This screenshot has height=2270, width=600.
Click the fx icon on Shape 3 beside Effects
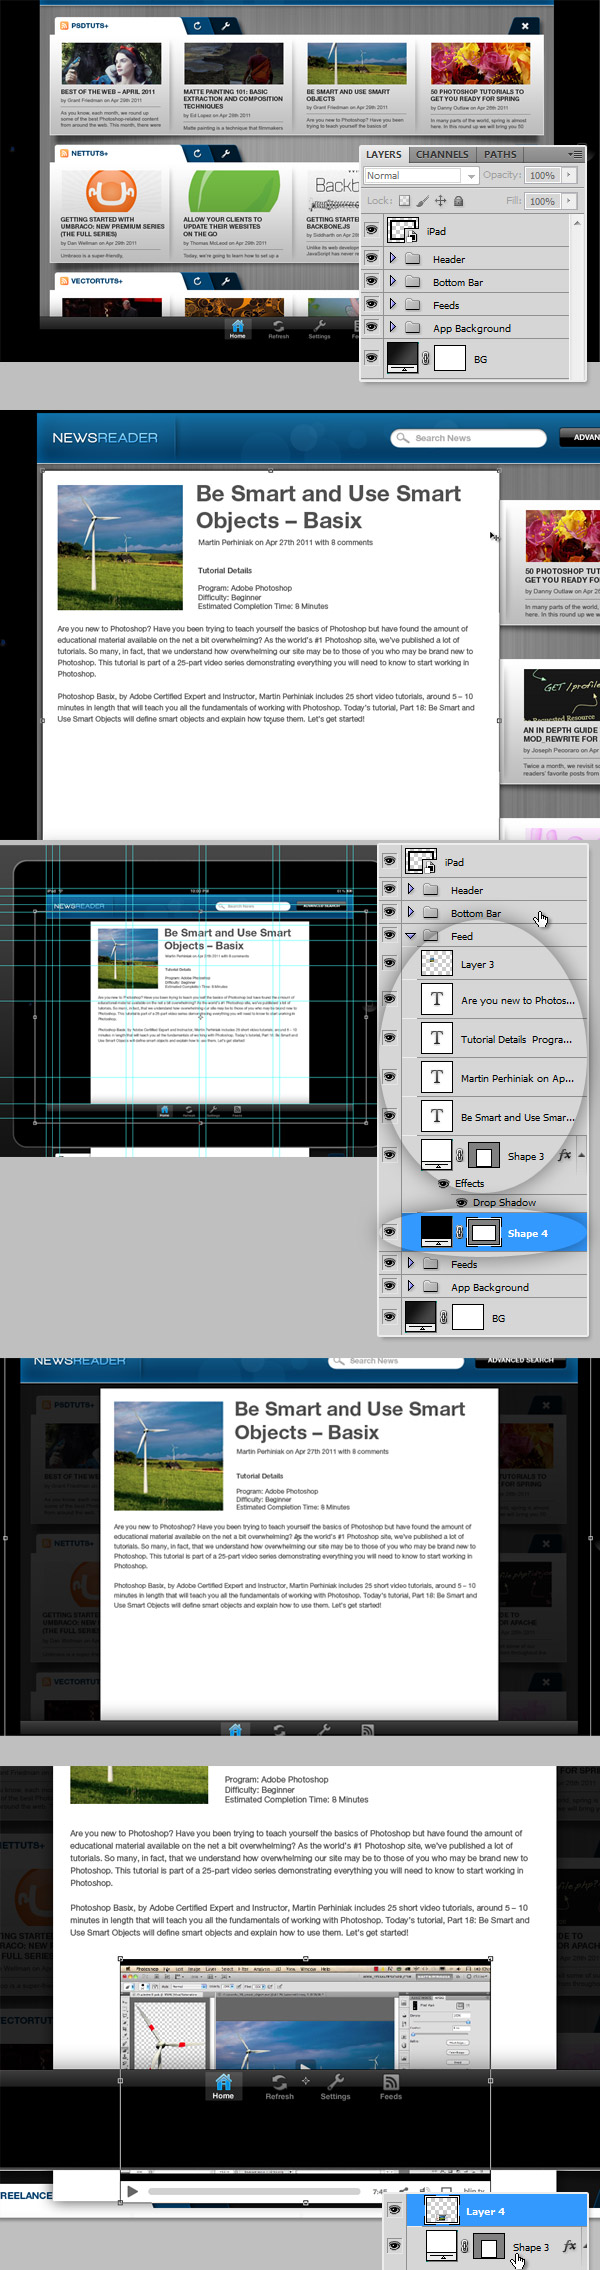coord(564,1155)
